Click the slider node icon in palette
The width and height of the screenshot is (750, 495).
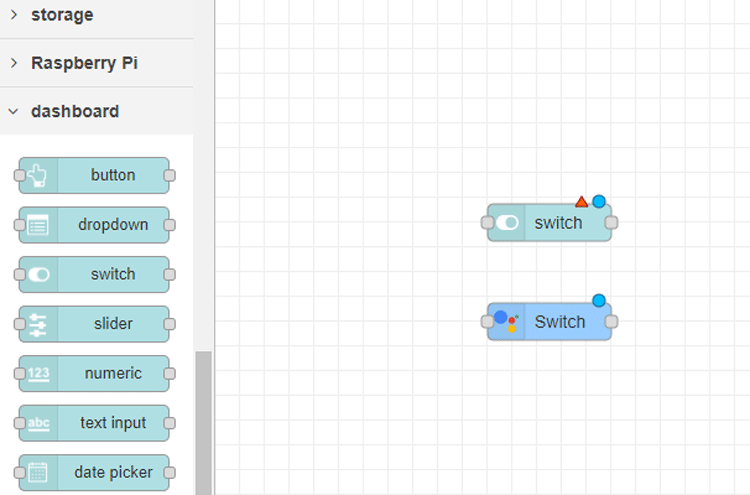(38, 324)
